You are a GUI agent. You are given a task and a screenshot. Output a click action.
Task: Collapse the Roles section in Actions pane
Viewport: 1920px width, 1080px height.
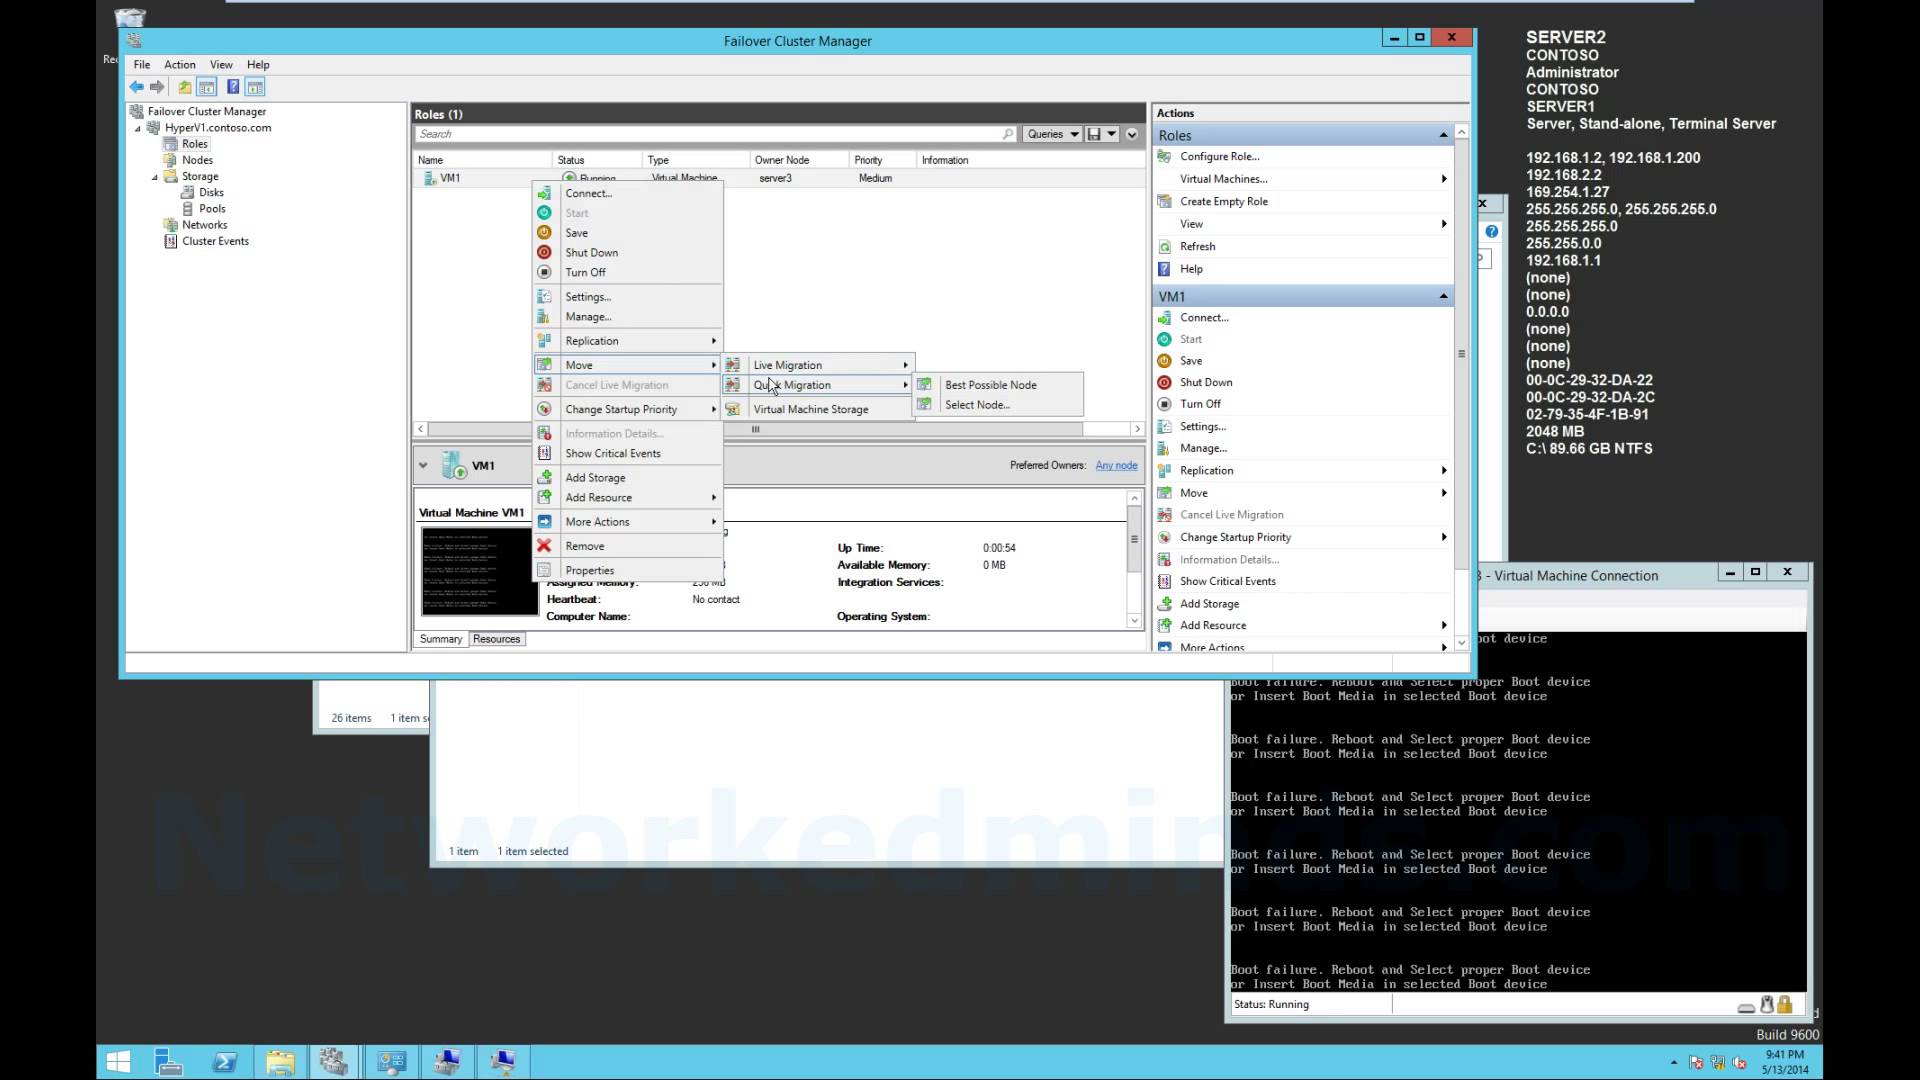[x=1443, y=135]
